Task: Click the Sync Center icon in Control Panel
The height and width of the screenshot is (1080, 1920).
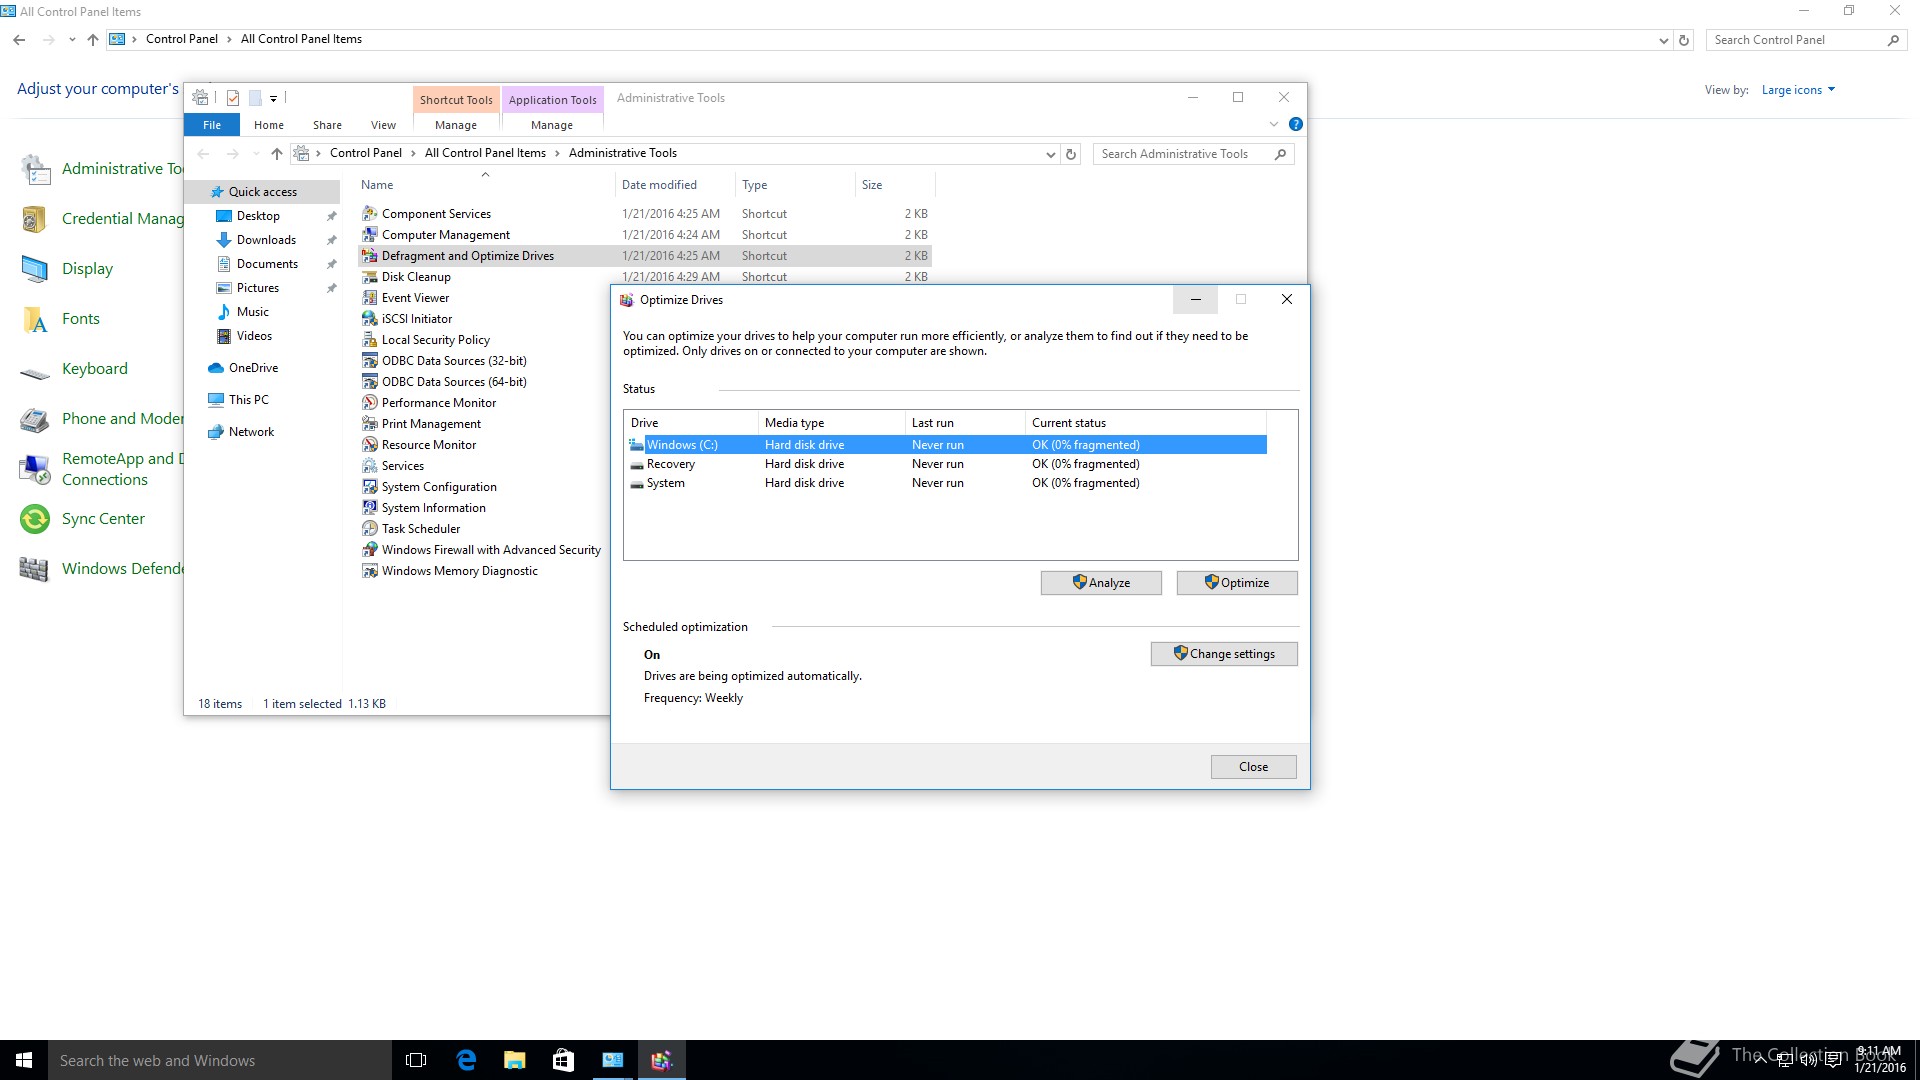Action: (x=35, y=519)
